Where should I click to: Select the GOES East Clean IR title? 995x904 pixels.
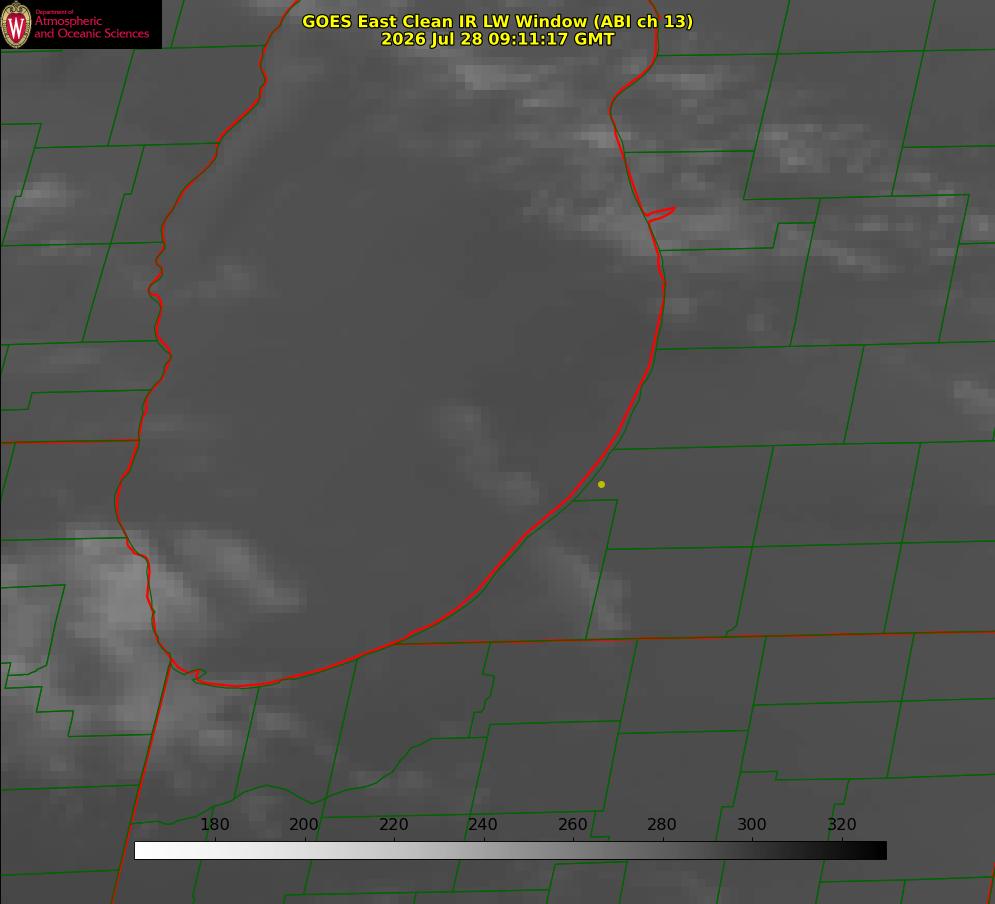498,21
